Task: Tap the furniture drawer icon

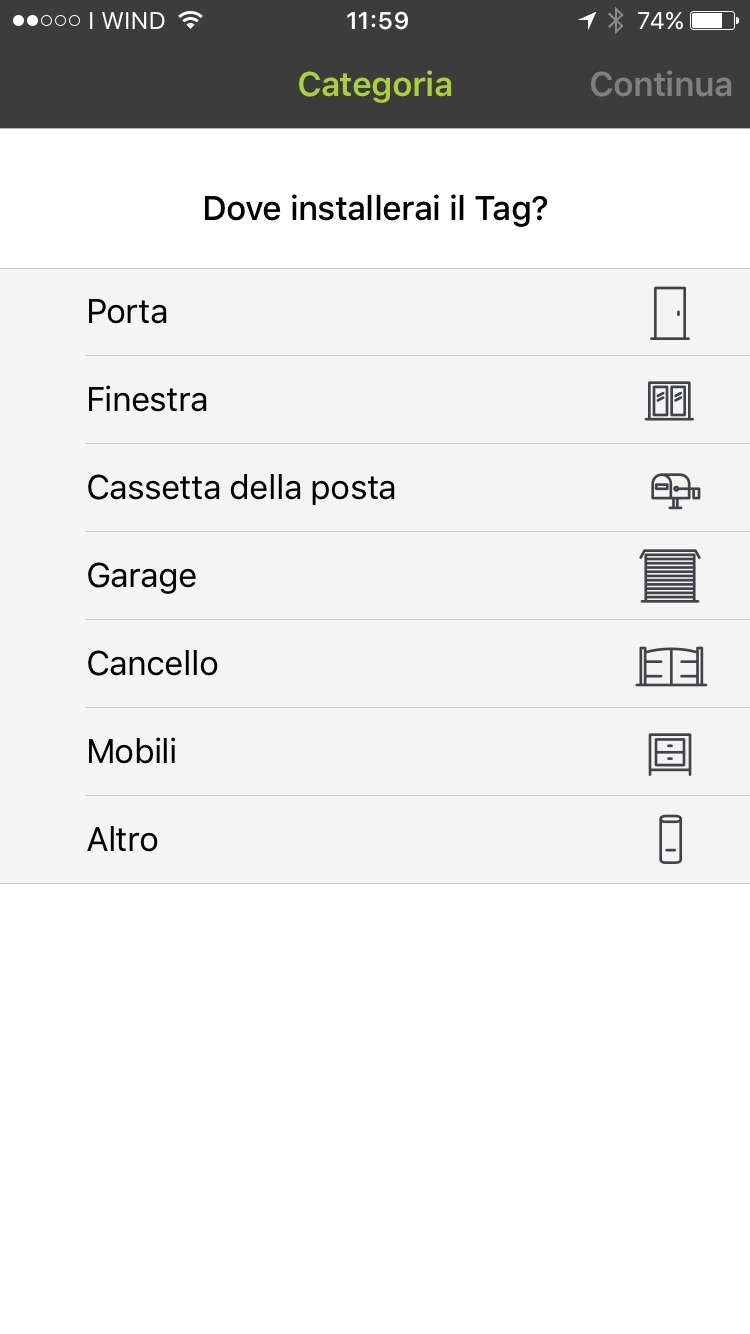Action: pyautogui.click(x=669, y=753)
